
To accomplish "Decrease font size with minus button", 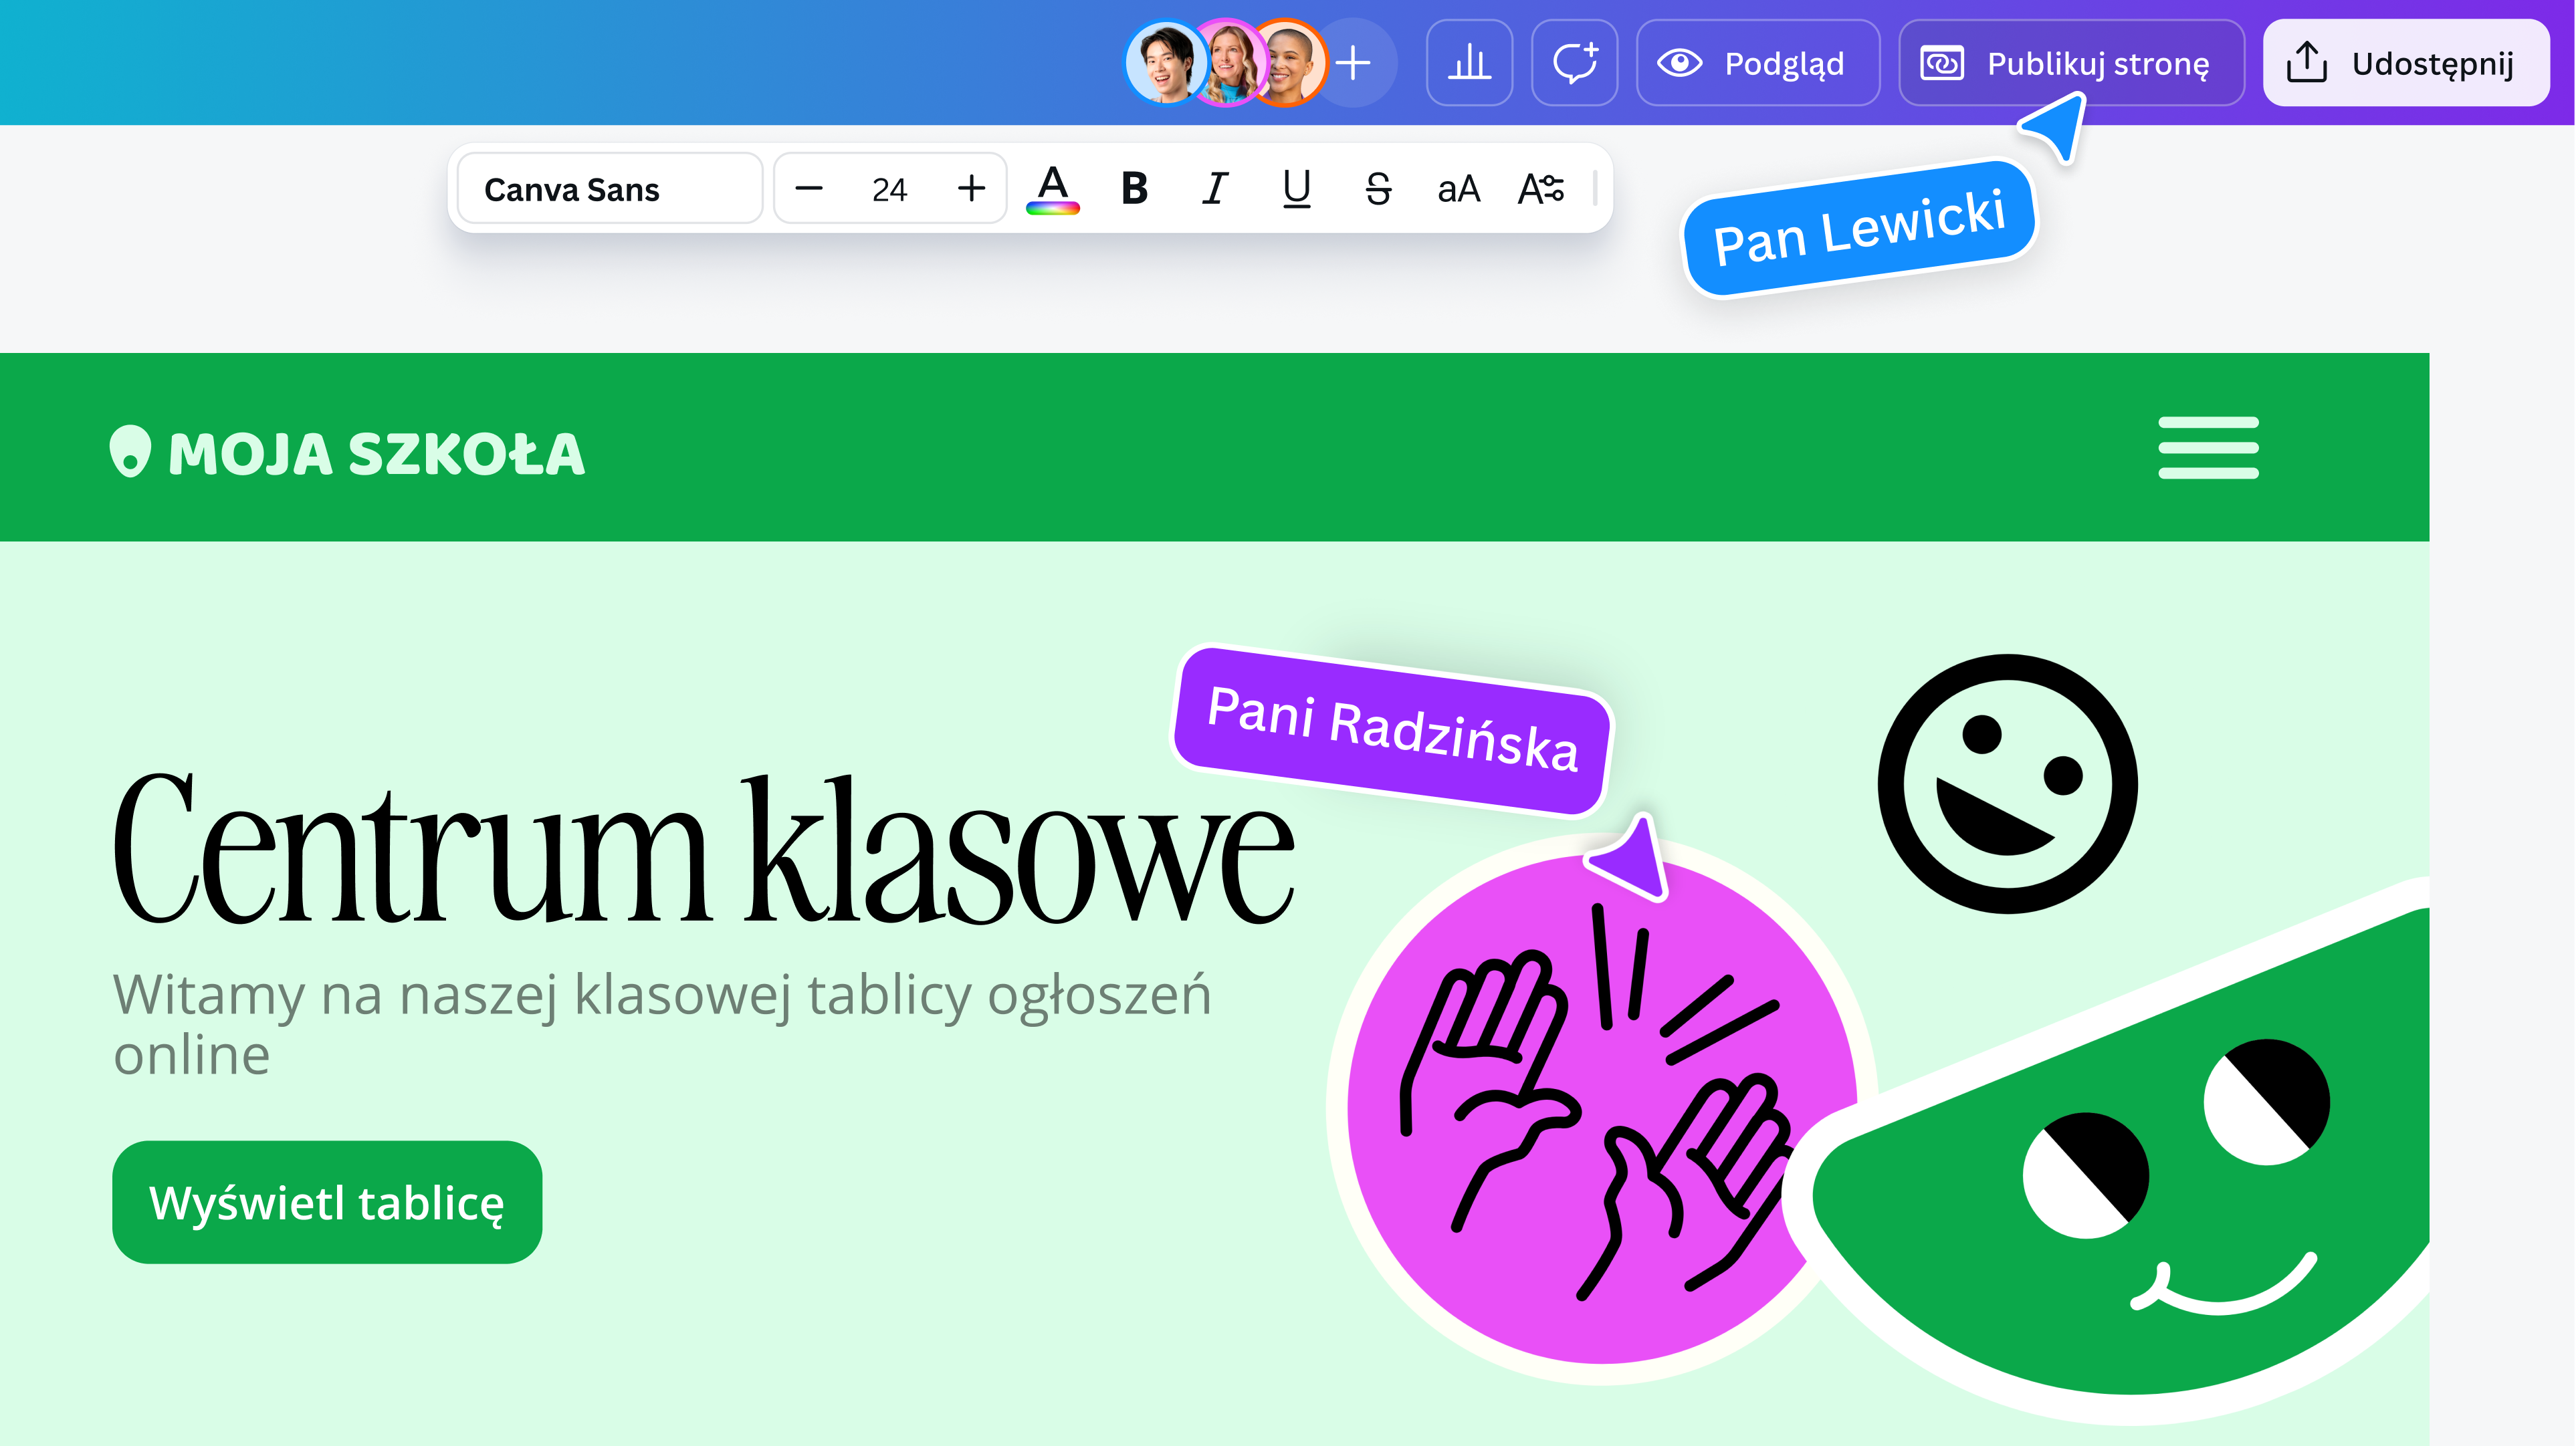I will (809, 188).
